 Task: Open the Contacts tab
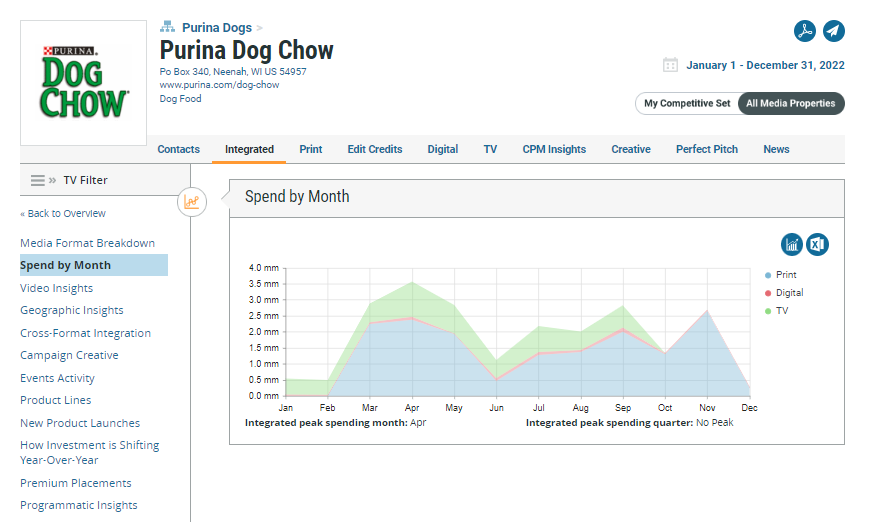click(x=178, y=149)
